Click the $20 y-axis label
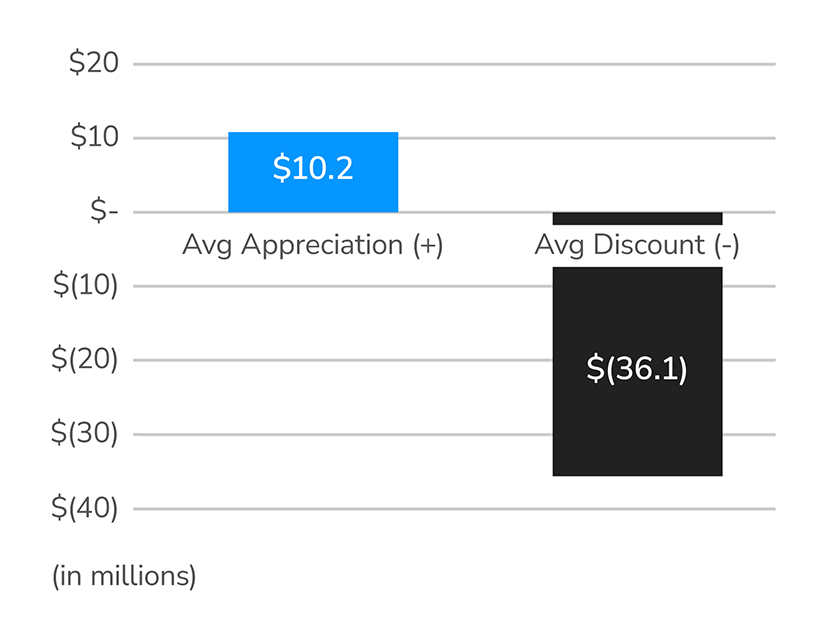This screenshot has width=826, height=640. (x=93, y=64)
